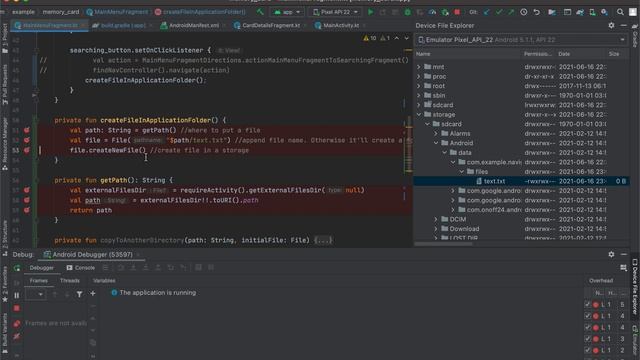
Task: Mute breakpoints icon in debug sidebar
Action: click(x=17, y=337)
